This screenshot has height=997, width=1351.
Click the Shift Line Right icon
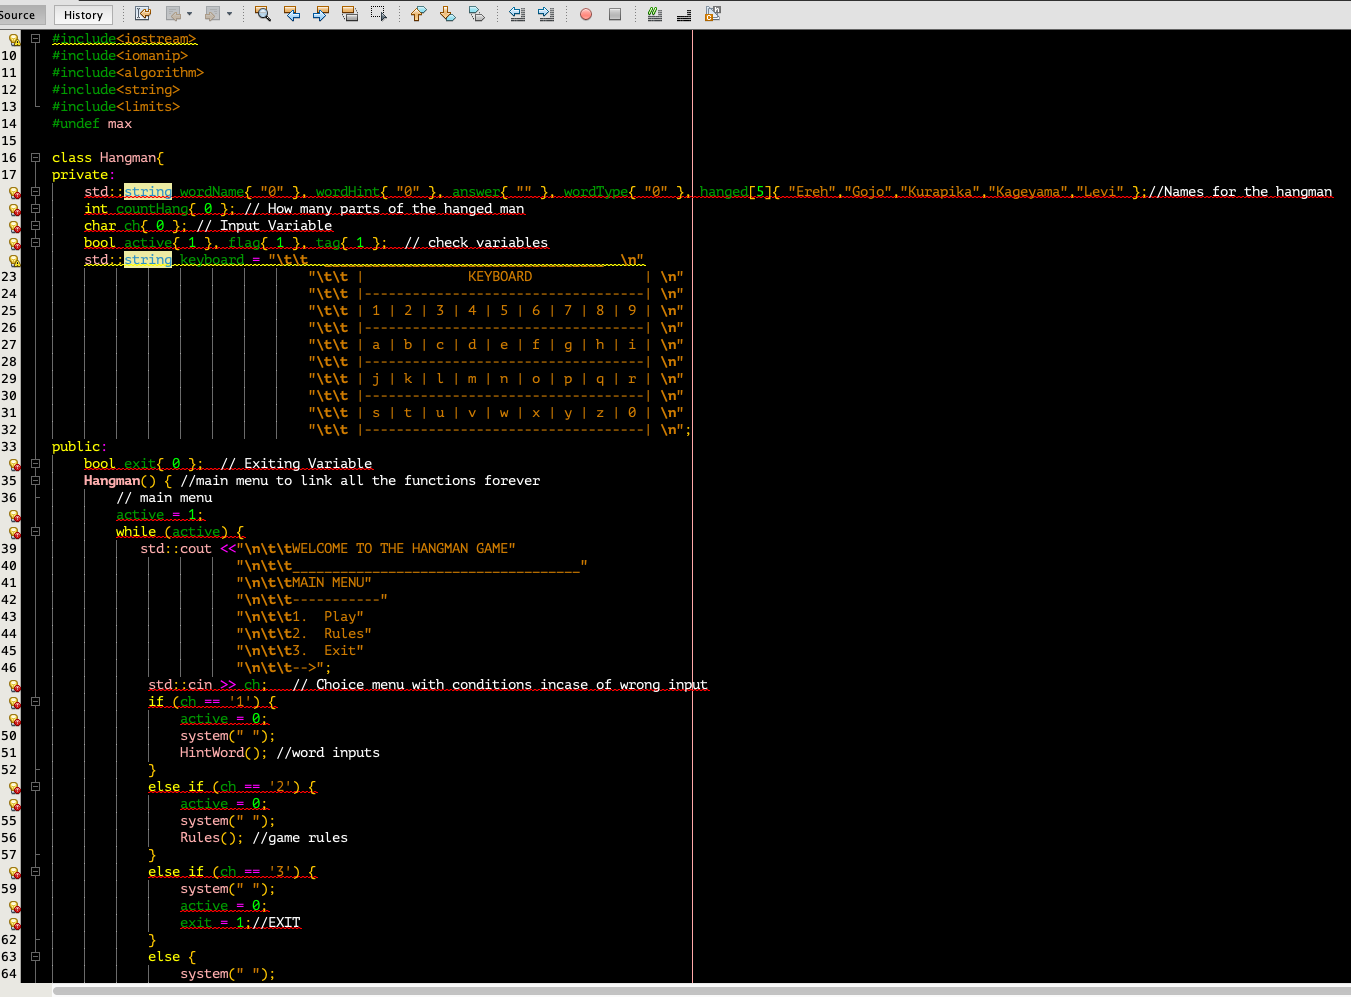pyautogui.click(x=546, y=14)
